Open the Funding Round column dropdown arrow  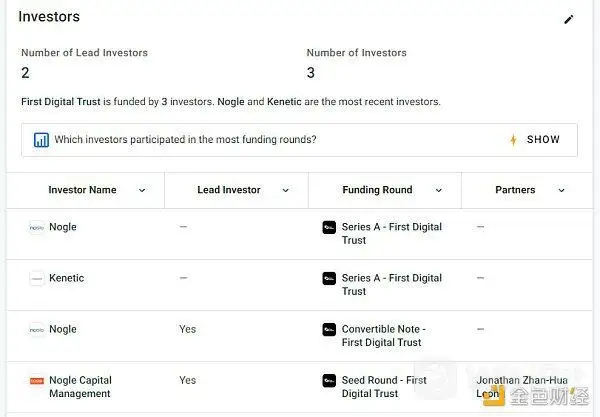[x=438, y=191]
